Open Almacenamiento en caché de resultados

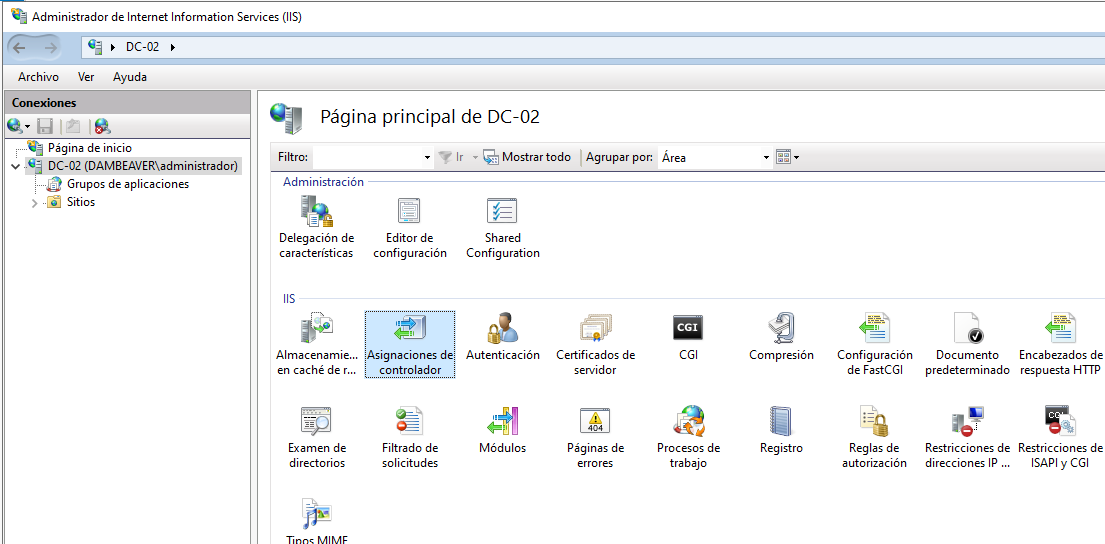click(316, 345)
